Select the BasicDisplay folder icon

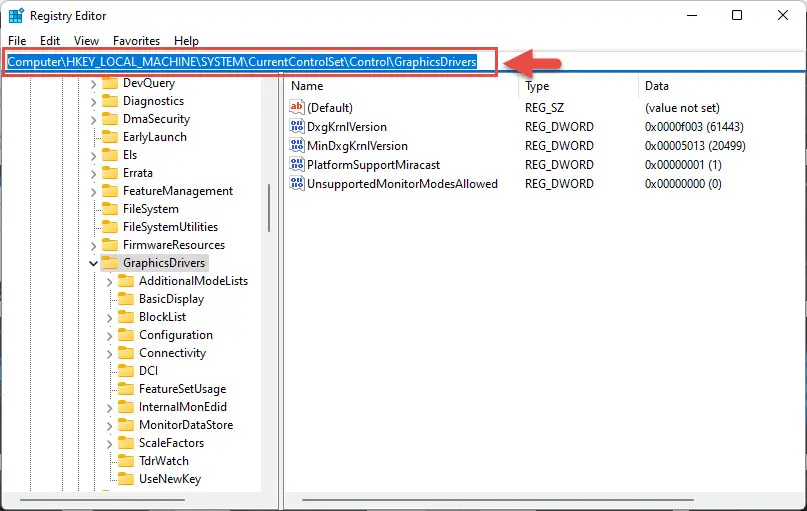click(x=126, y=299)
